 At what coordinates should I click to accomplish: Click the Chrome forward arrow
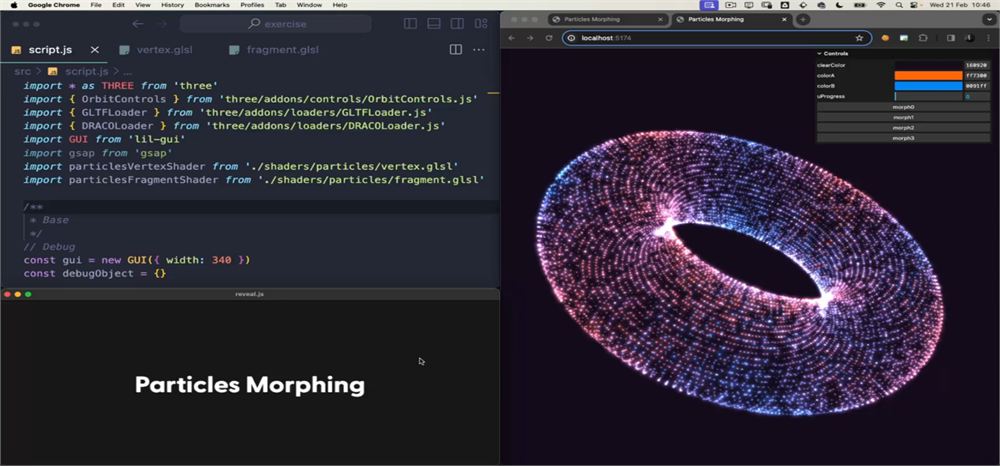click(530, 38)
